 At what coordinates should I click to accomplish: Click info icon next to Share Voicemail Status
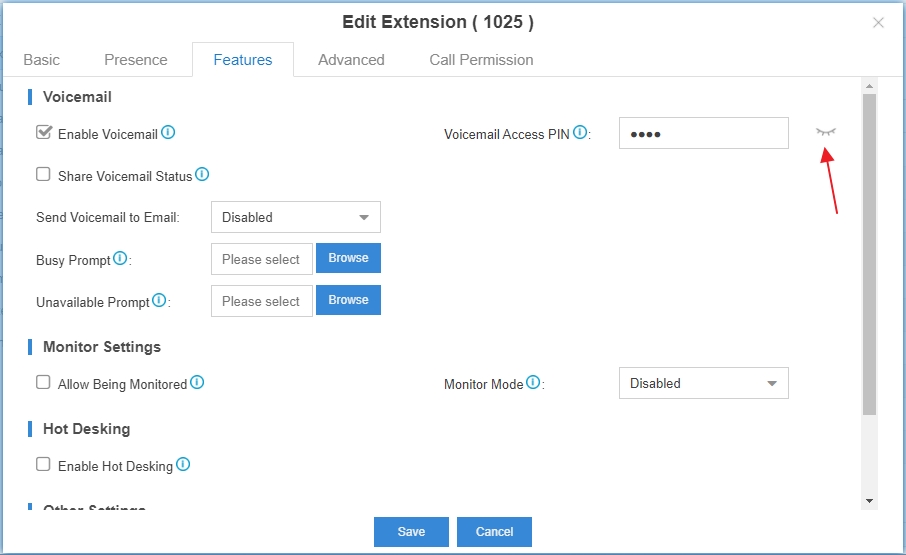pos(202,175)
